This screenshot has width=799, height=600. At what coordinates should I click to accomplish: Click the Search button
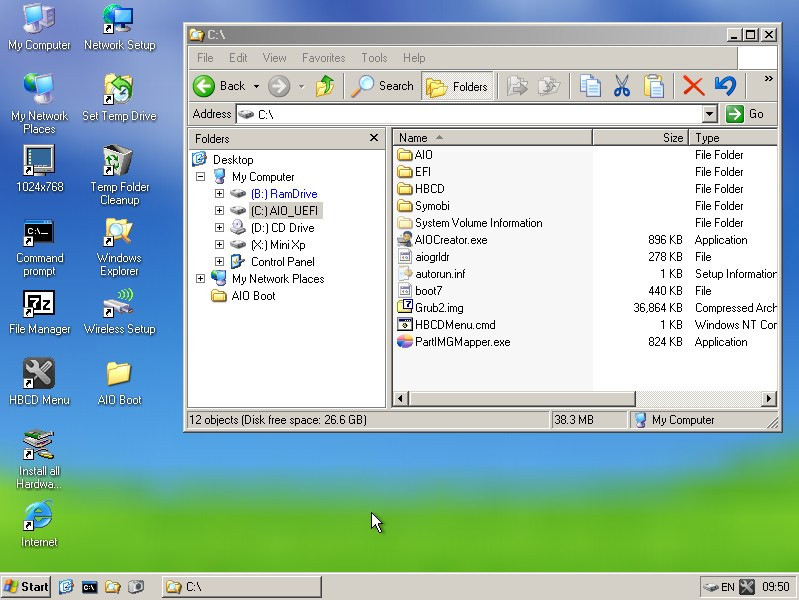click(383, 86)
